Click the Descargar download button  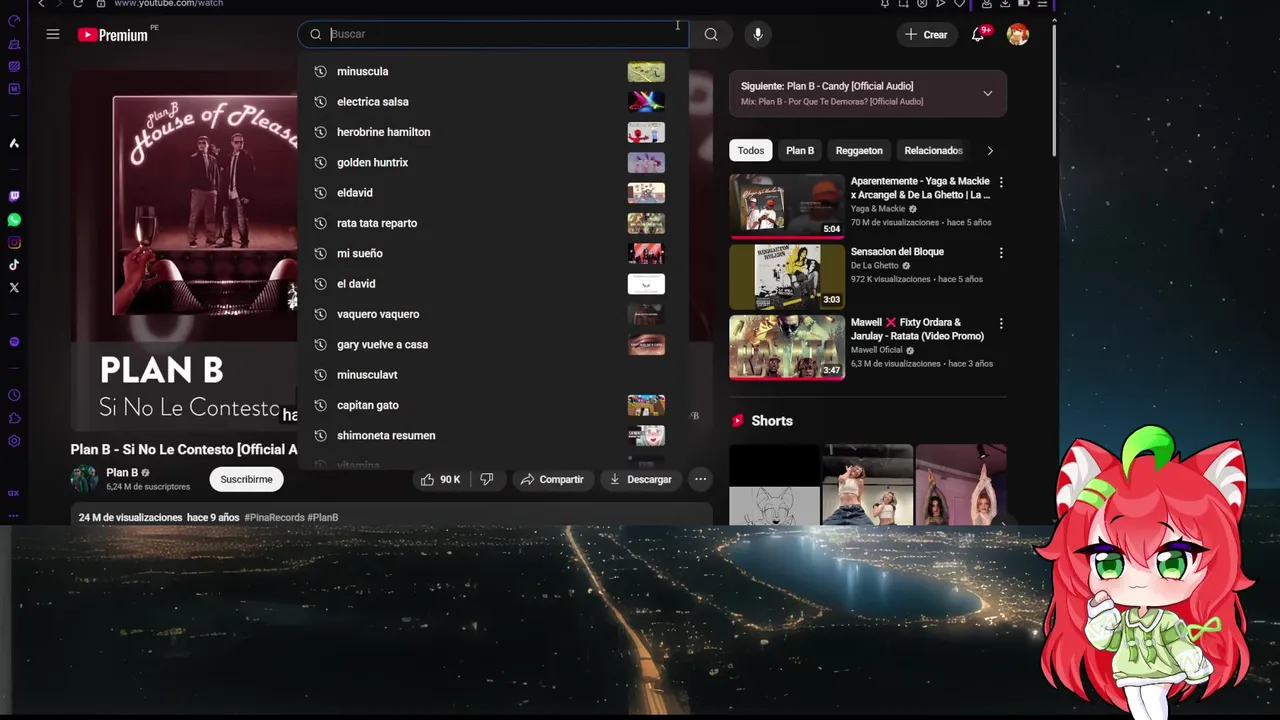click(x=640, y=479)
